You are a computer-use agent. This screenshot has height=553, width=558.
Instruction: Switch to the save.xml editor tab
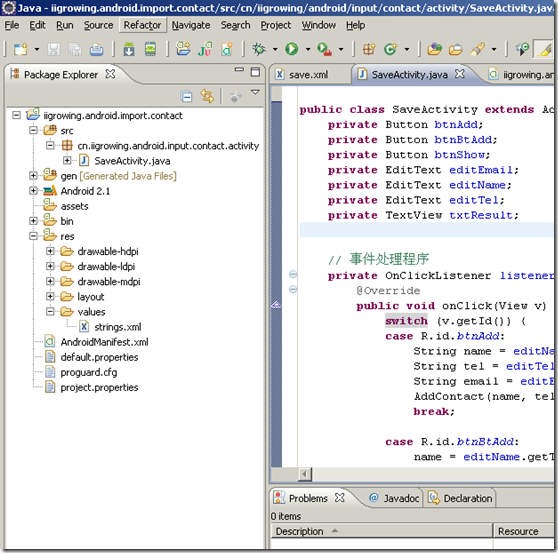pos(308,75)
